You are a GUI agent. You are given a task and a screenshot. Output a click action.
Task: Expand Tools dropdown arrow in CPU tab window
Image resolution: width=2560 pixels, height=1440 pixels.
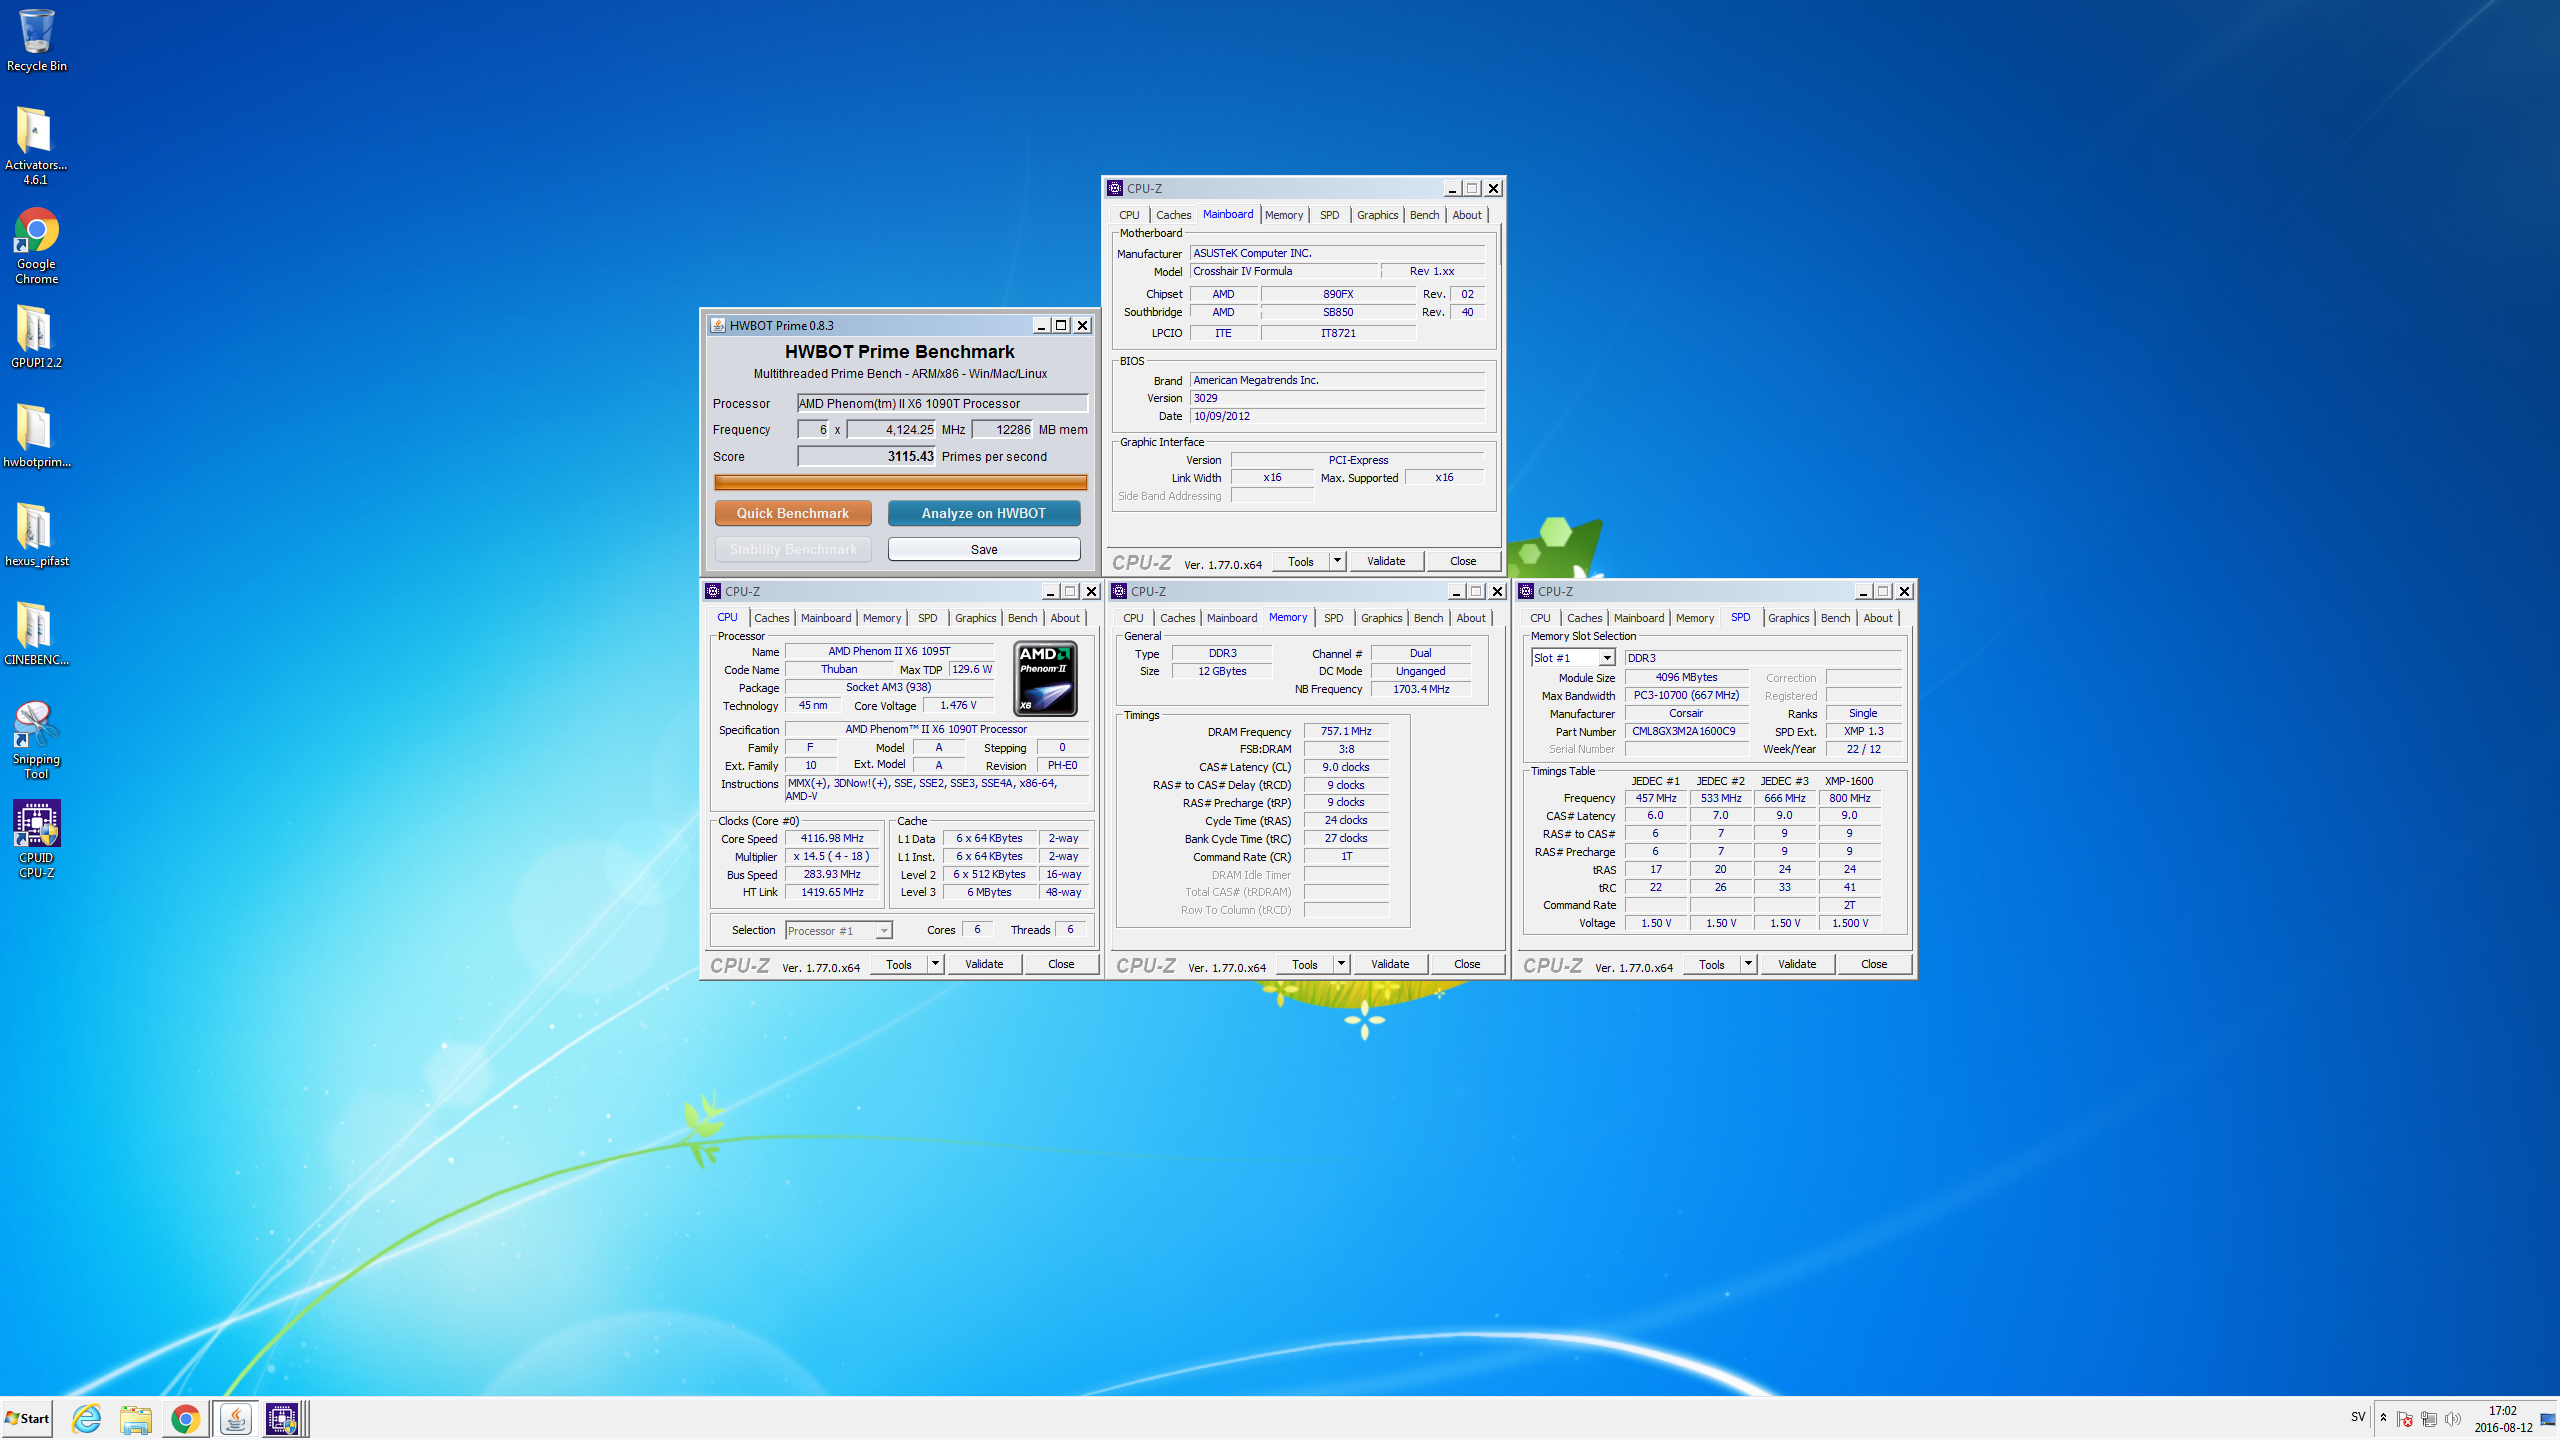pyautogui.click(x=935, y=964)
